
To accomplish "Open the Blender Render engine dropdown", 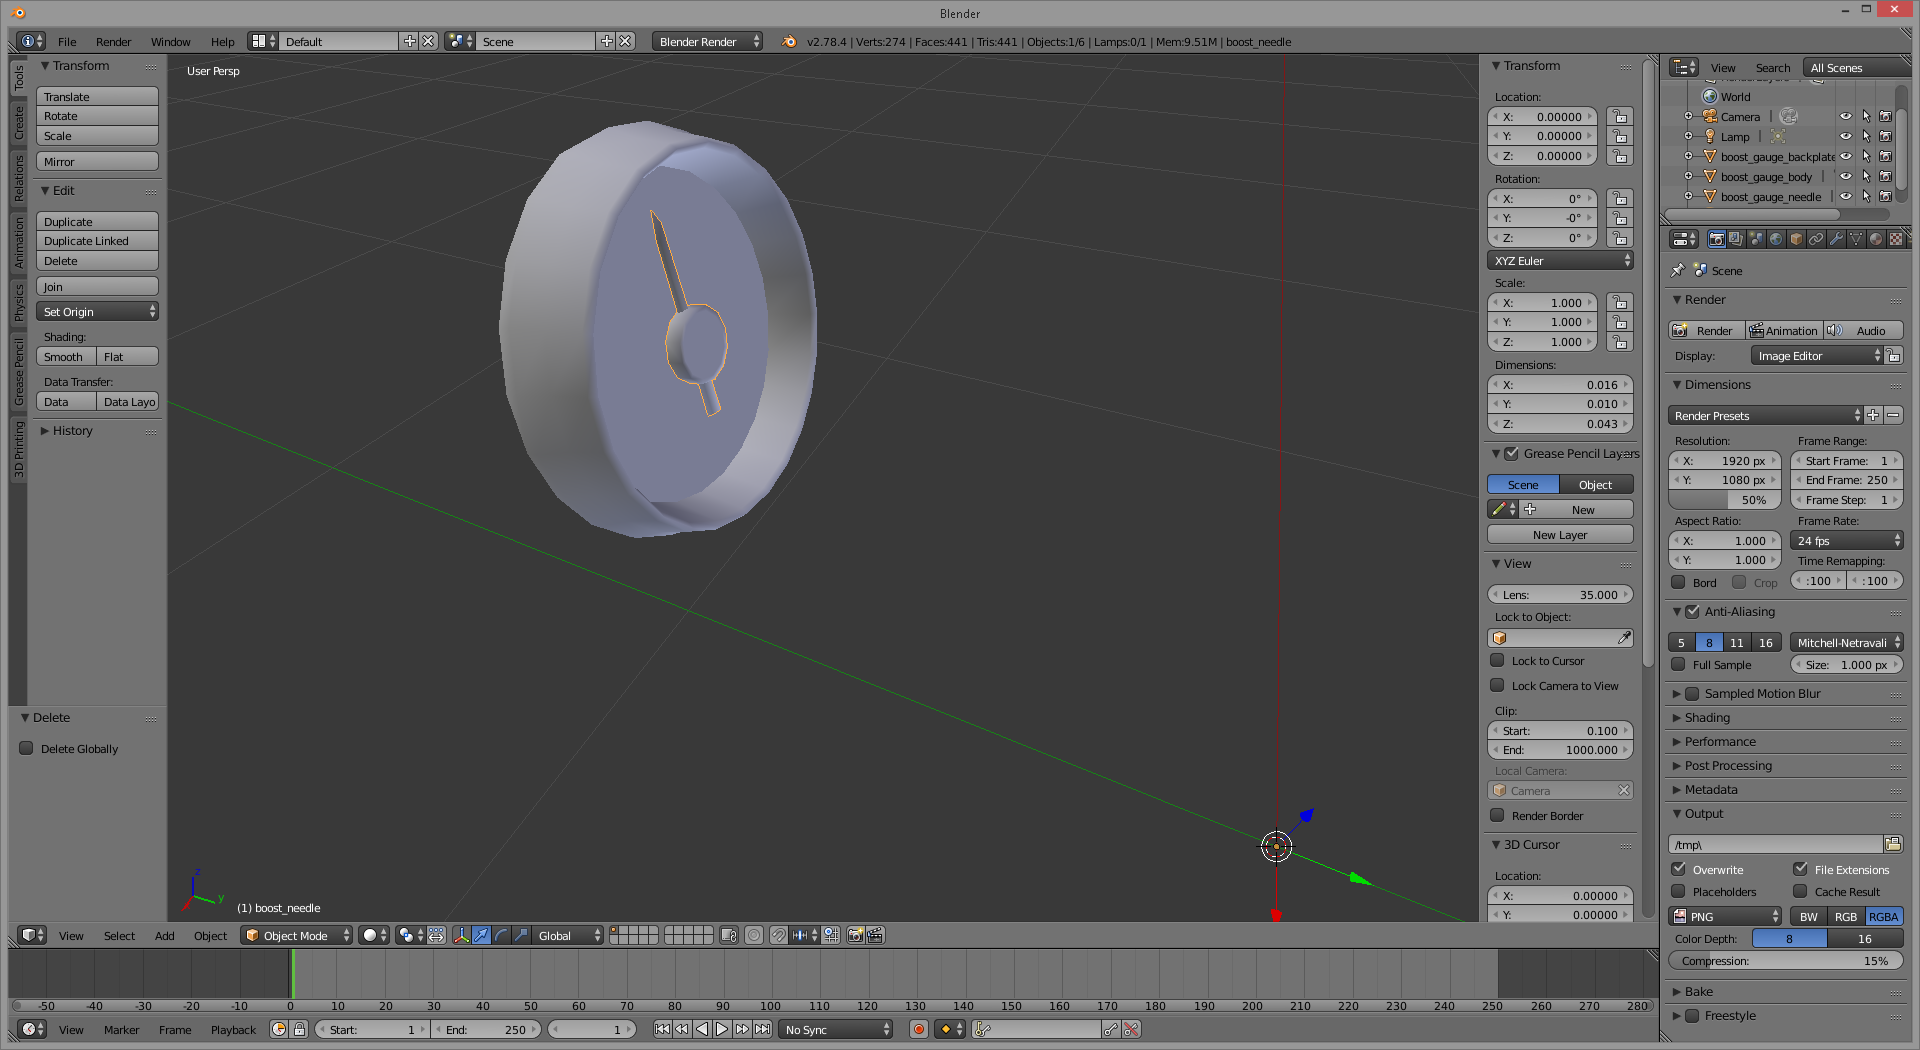I will (x=708, y=41).
